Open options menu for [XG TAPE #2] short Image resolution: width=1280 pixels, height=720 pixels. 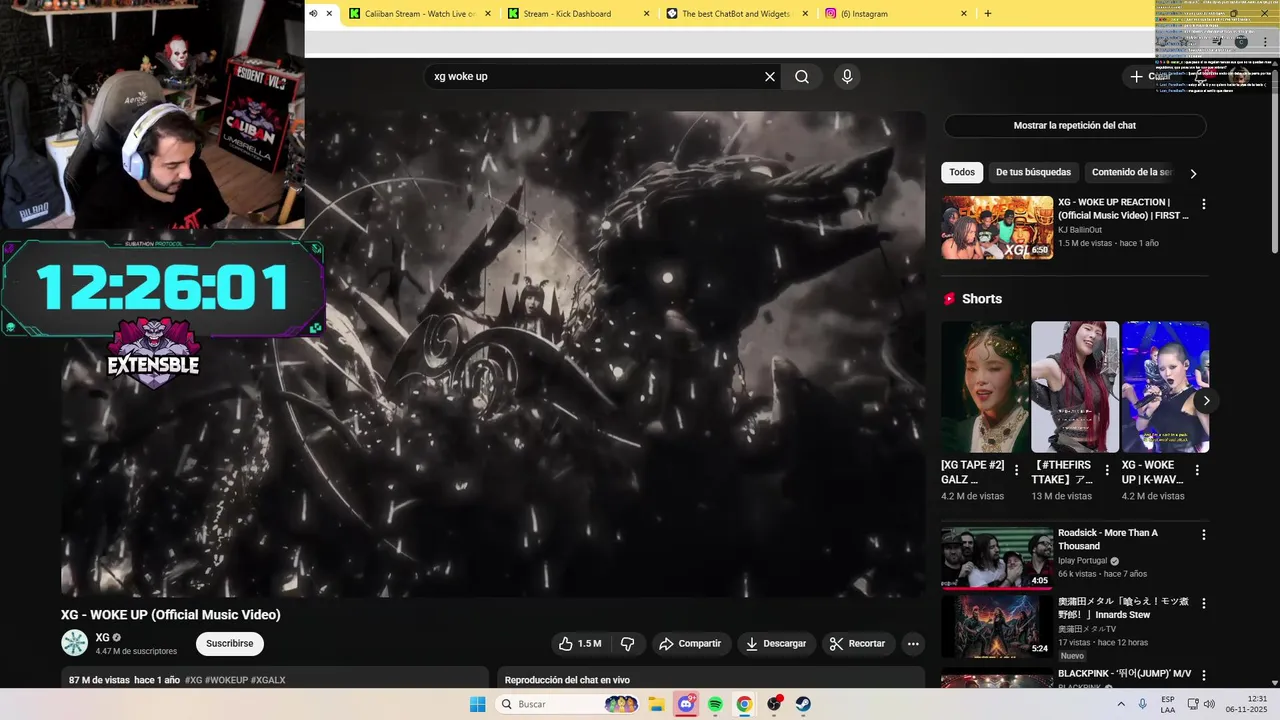click(x=1017, y=470)
